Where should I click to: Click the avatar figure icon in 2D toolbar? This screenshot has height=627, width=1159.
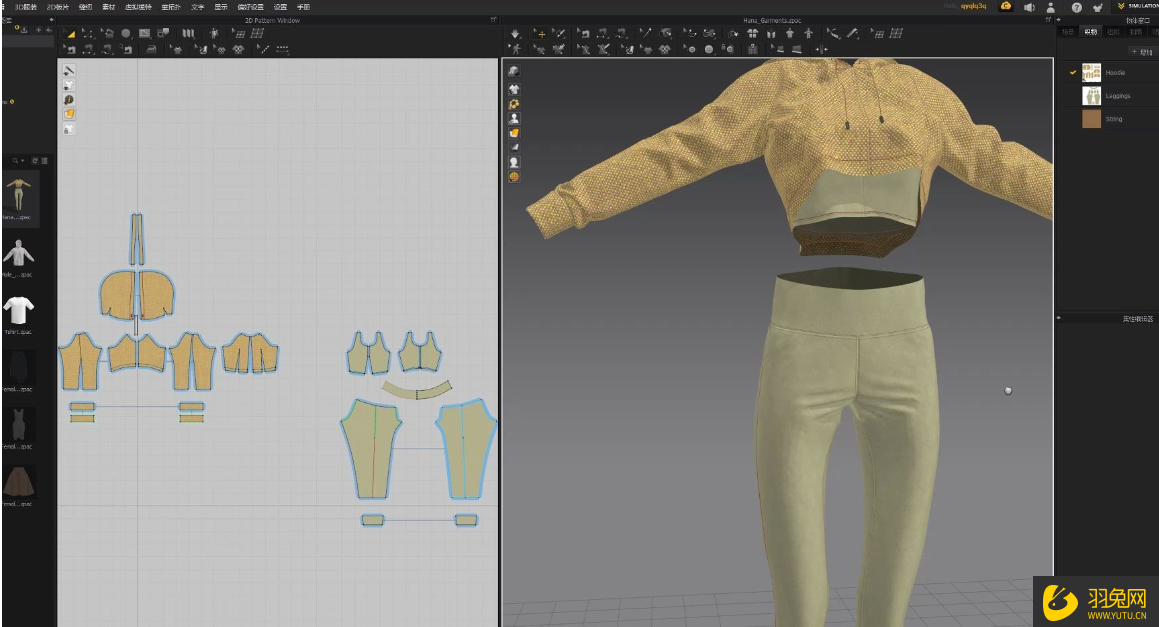(214, 33)
